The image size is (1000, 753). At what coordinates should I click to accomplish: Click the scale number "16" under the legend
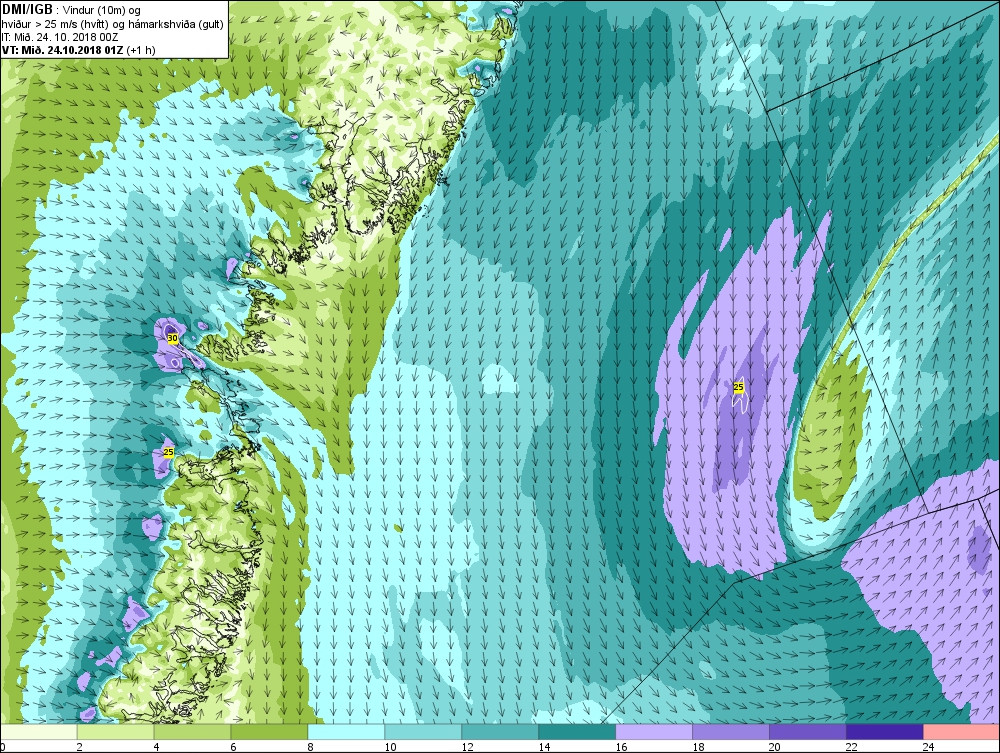tap(621, 747)
